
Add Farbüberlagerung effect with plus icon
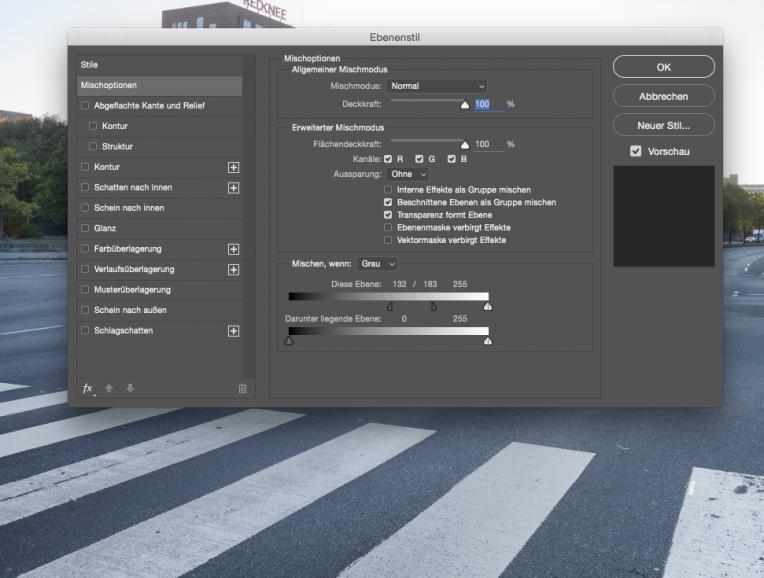(x=233, y=249)
